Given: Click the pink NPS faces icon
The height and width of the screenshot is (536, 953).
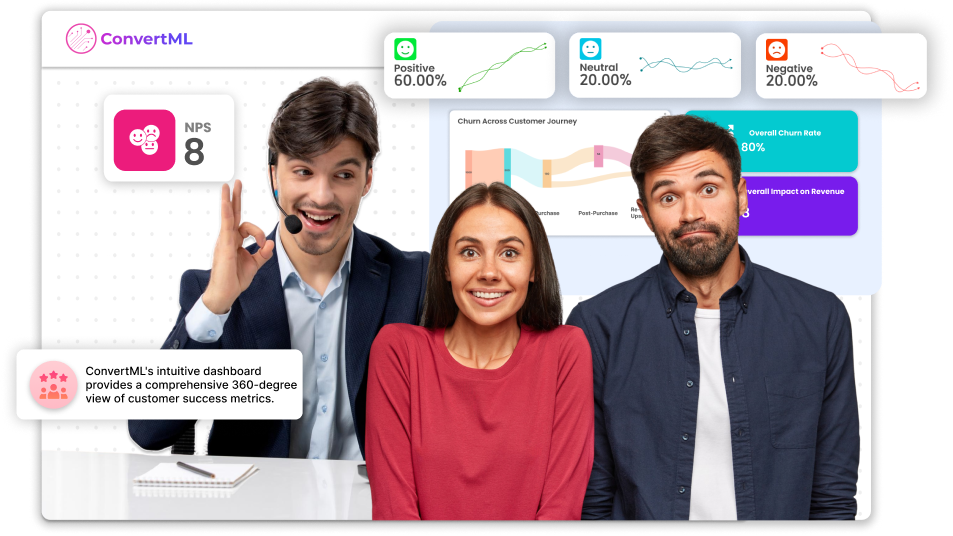Looking at the screenshot, I should (x=144, y=140).
